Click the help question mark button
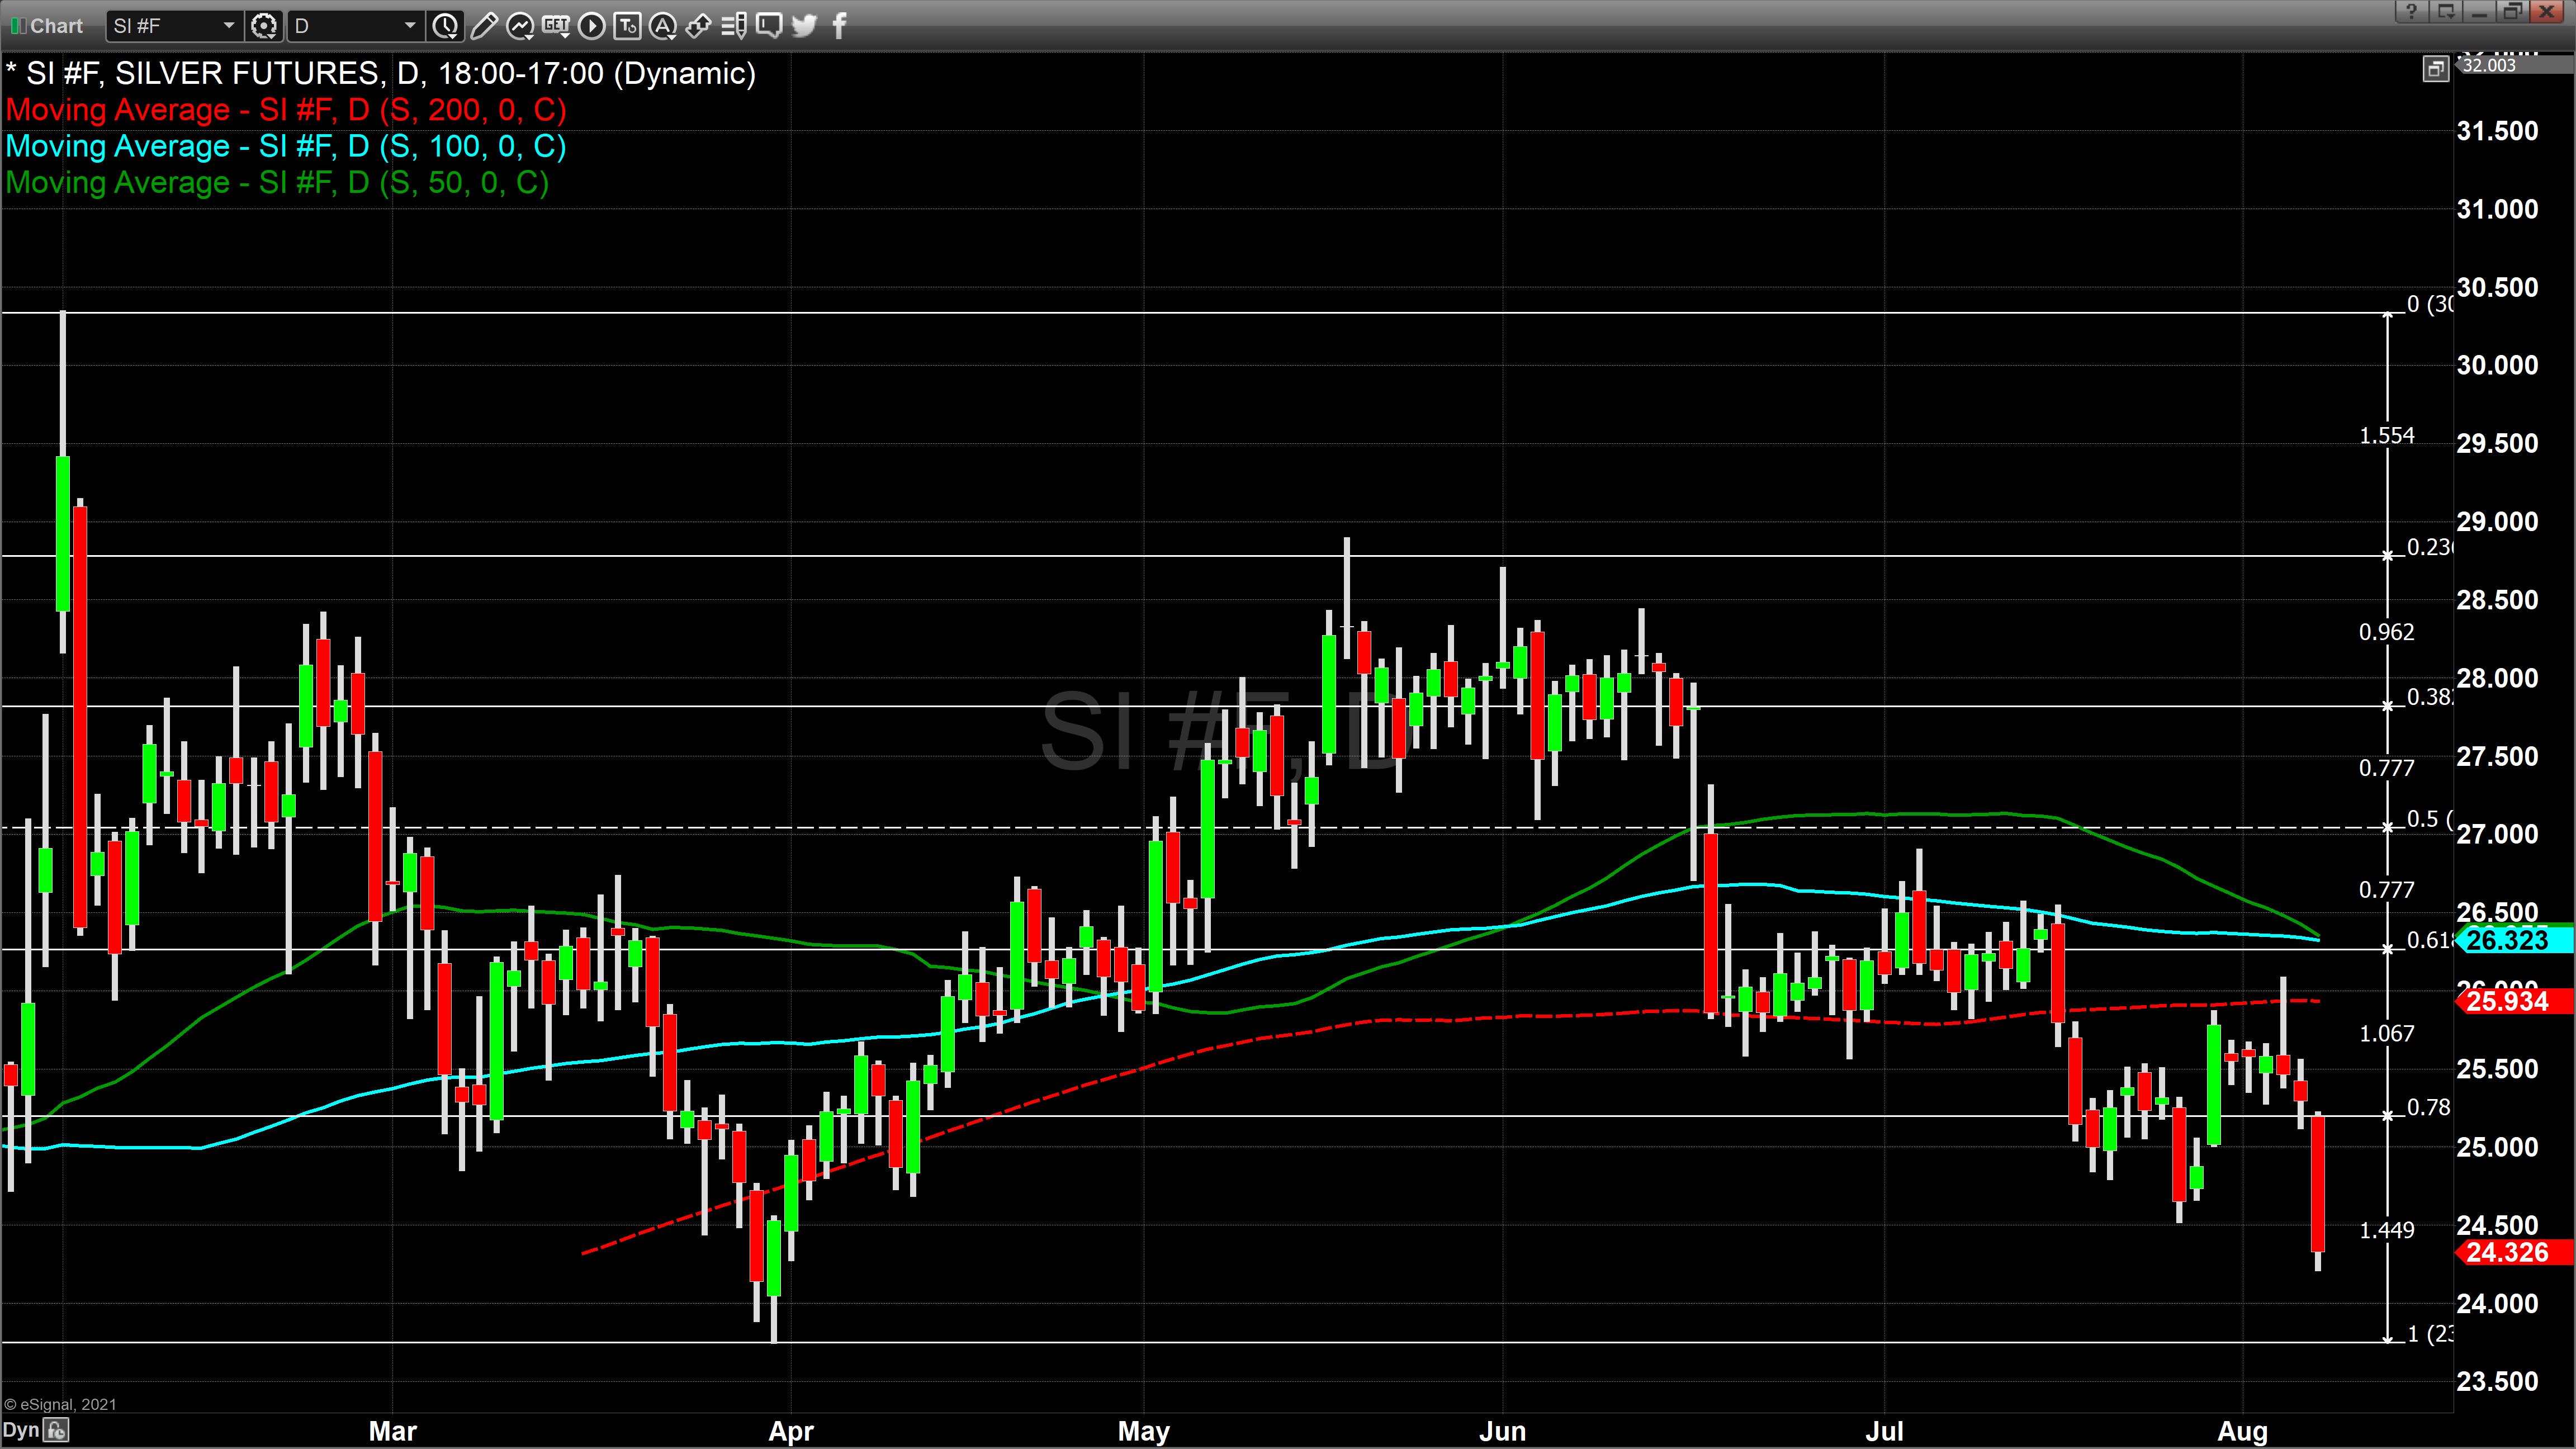 tap(2411, 12)
